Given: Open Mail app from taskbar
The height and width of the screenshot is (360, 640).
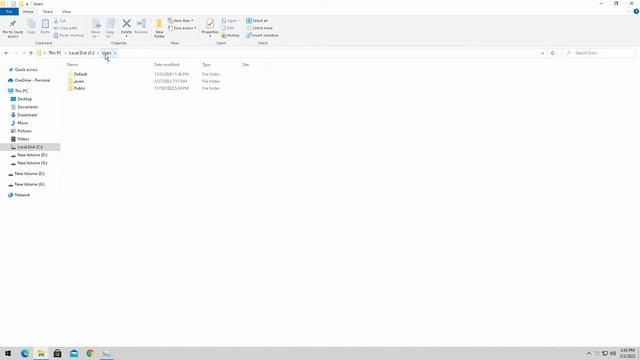Looking at the screenshot, I should [74, 353].
